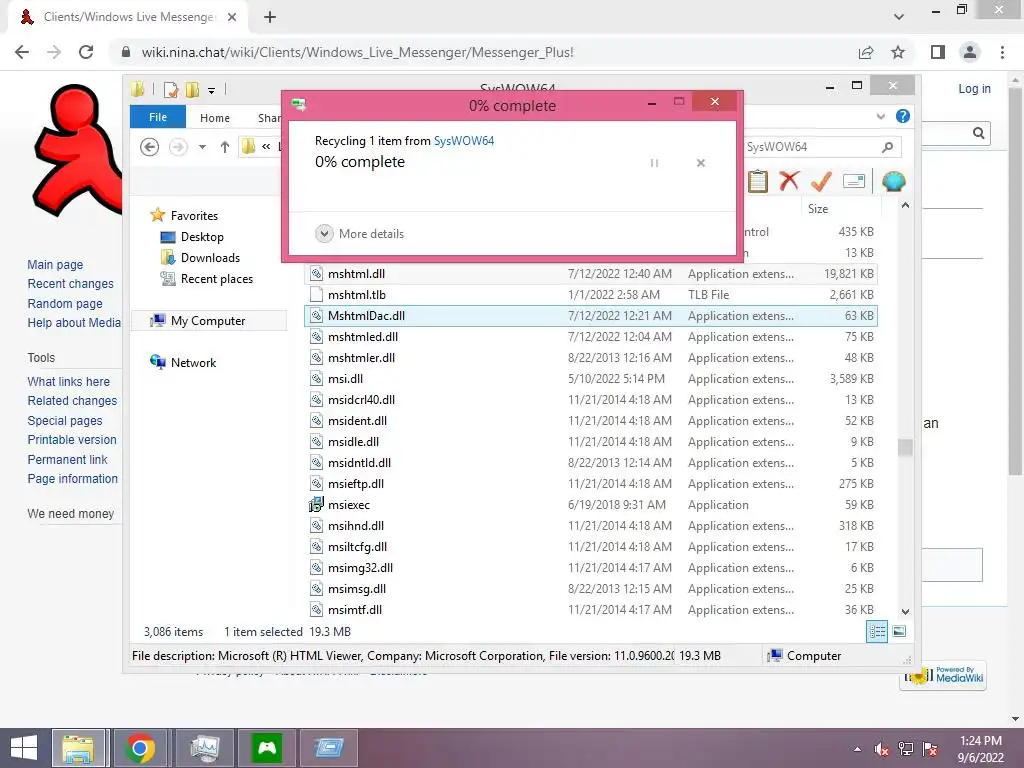The width and height of the screenshot is (1024, 768).
Task: Bookmark this page with star icon
Action: pos(898,52)
